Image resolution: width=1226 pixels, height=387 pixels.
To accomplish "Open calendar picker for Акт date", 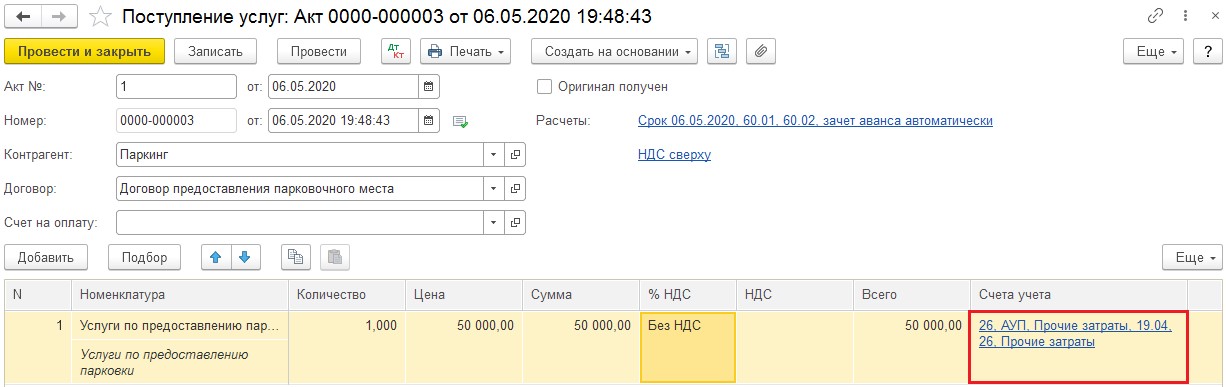I will [428, 86].
